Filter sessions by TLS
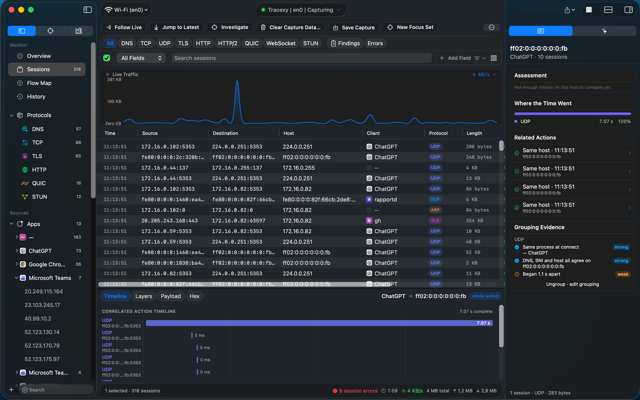 (183, 43)
